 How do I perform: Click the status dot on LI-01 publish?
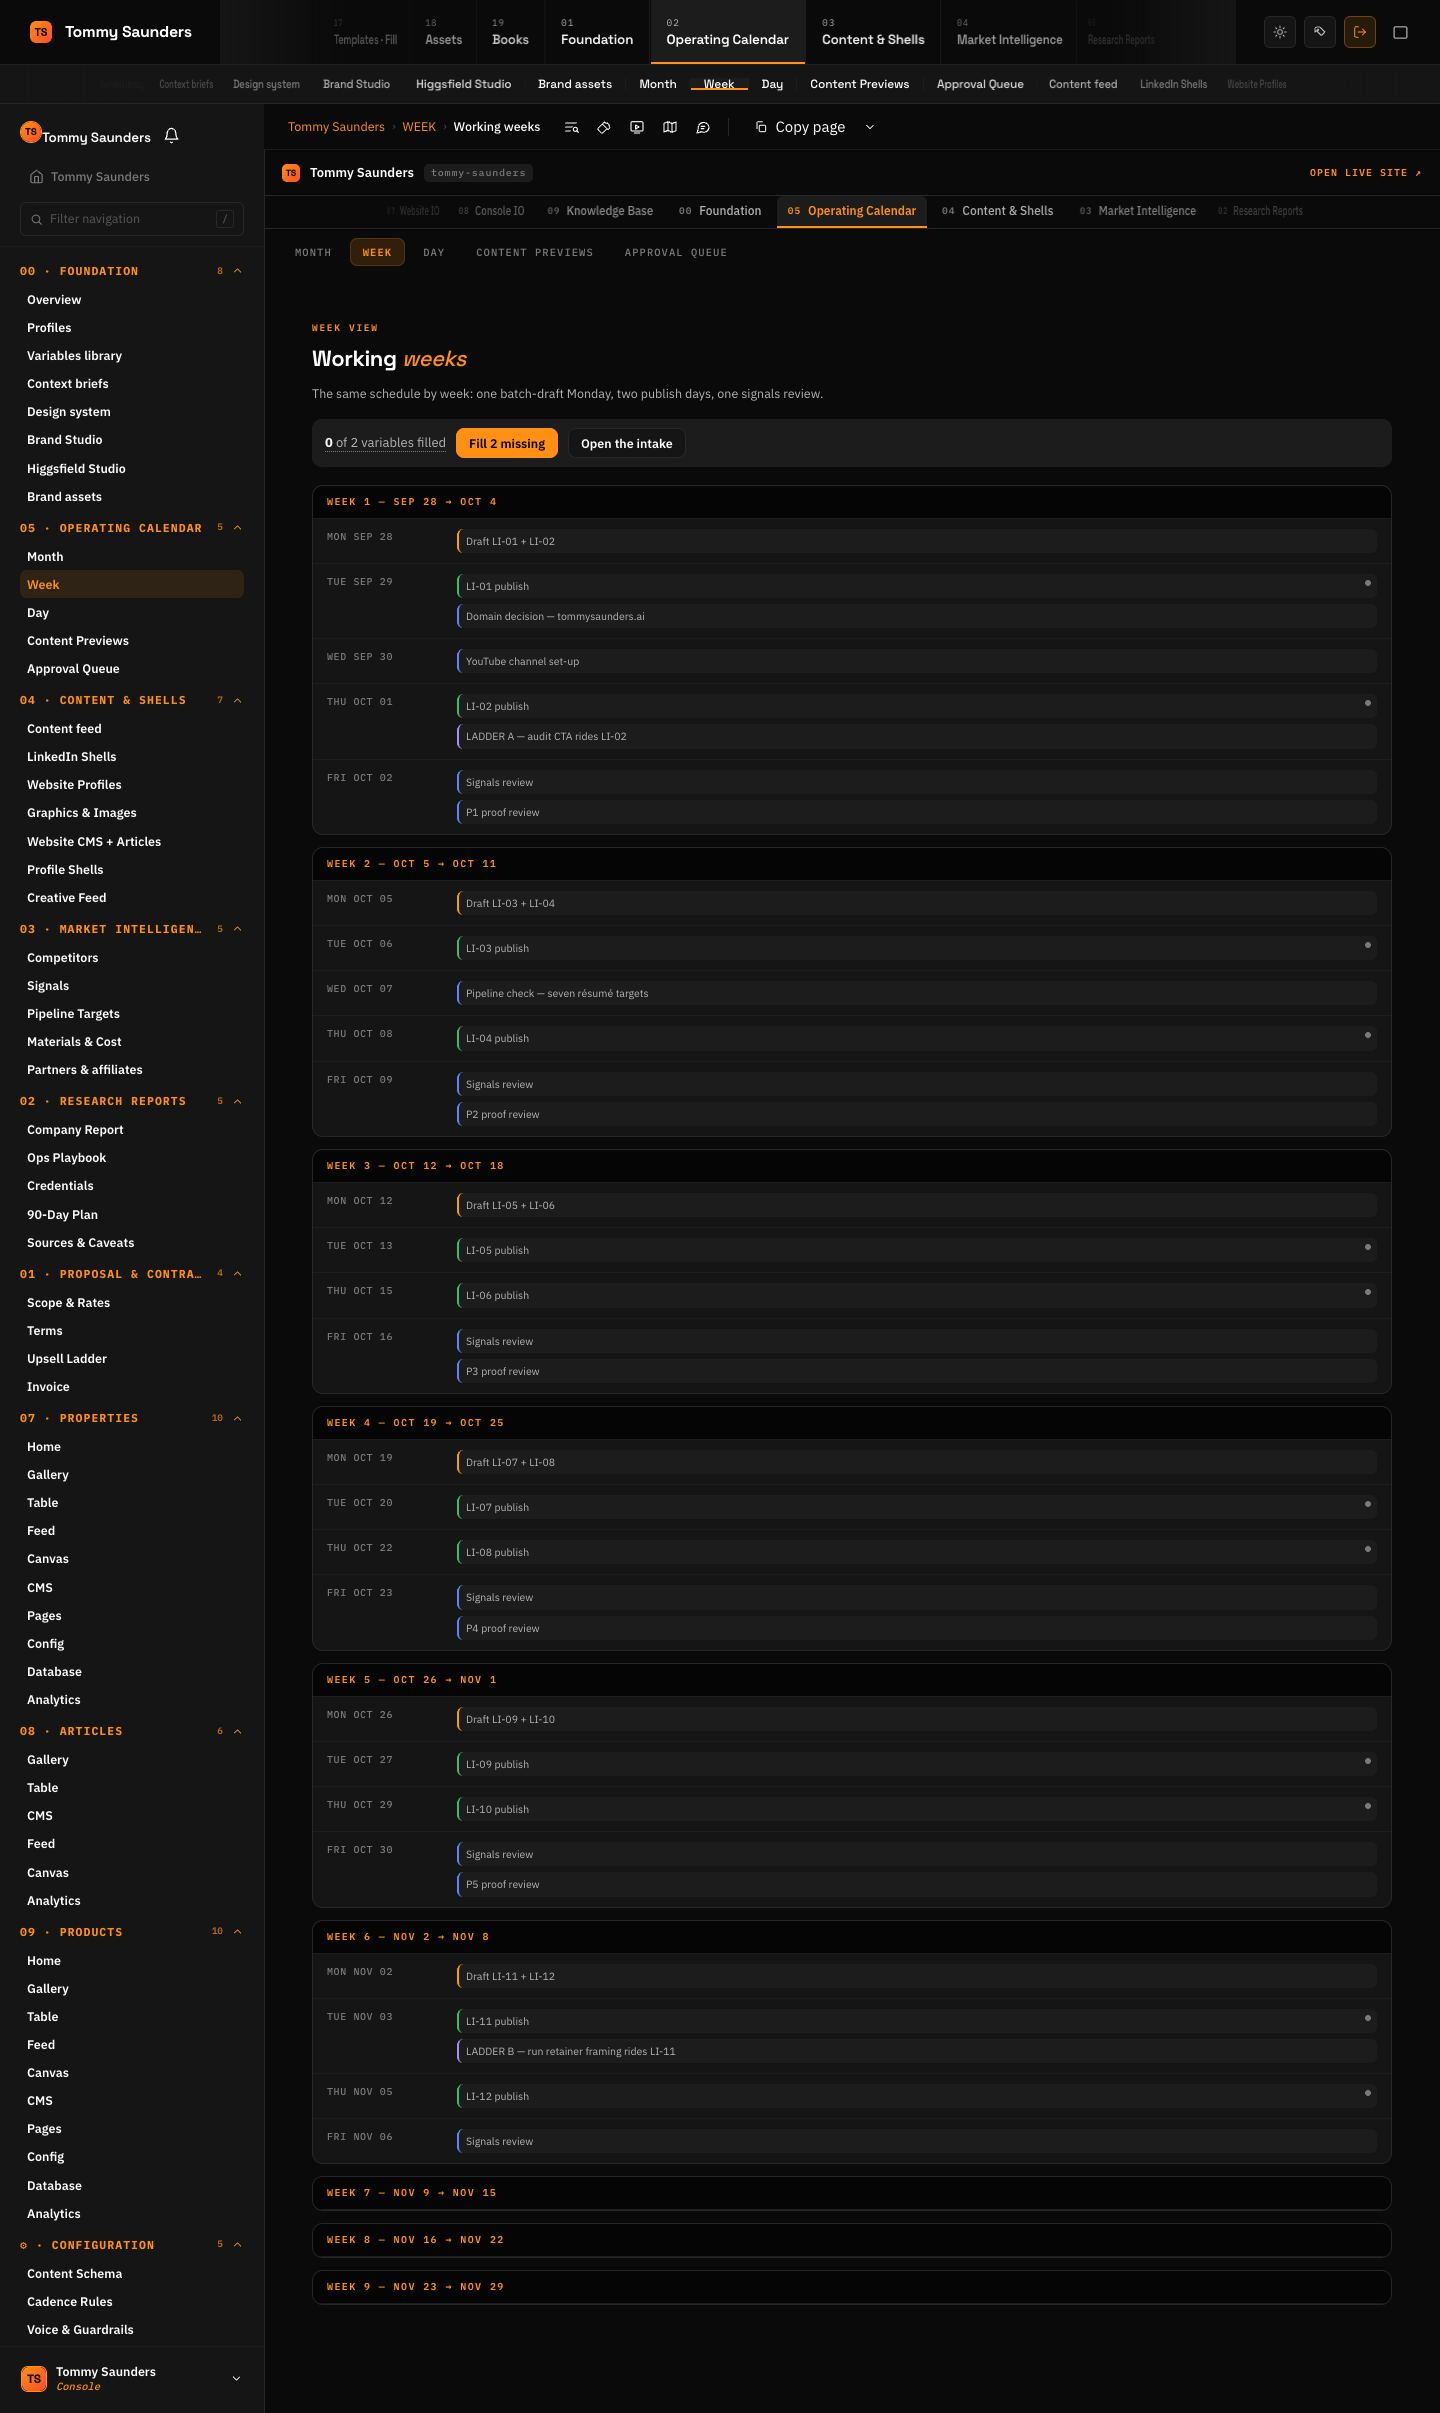pos(1368,583)
